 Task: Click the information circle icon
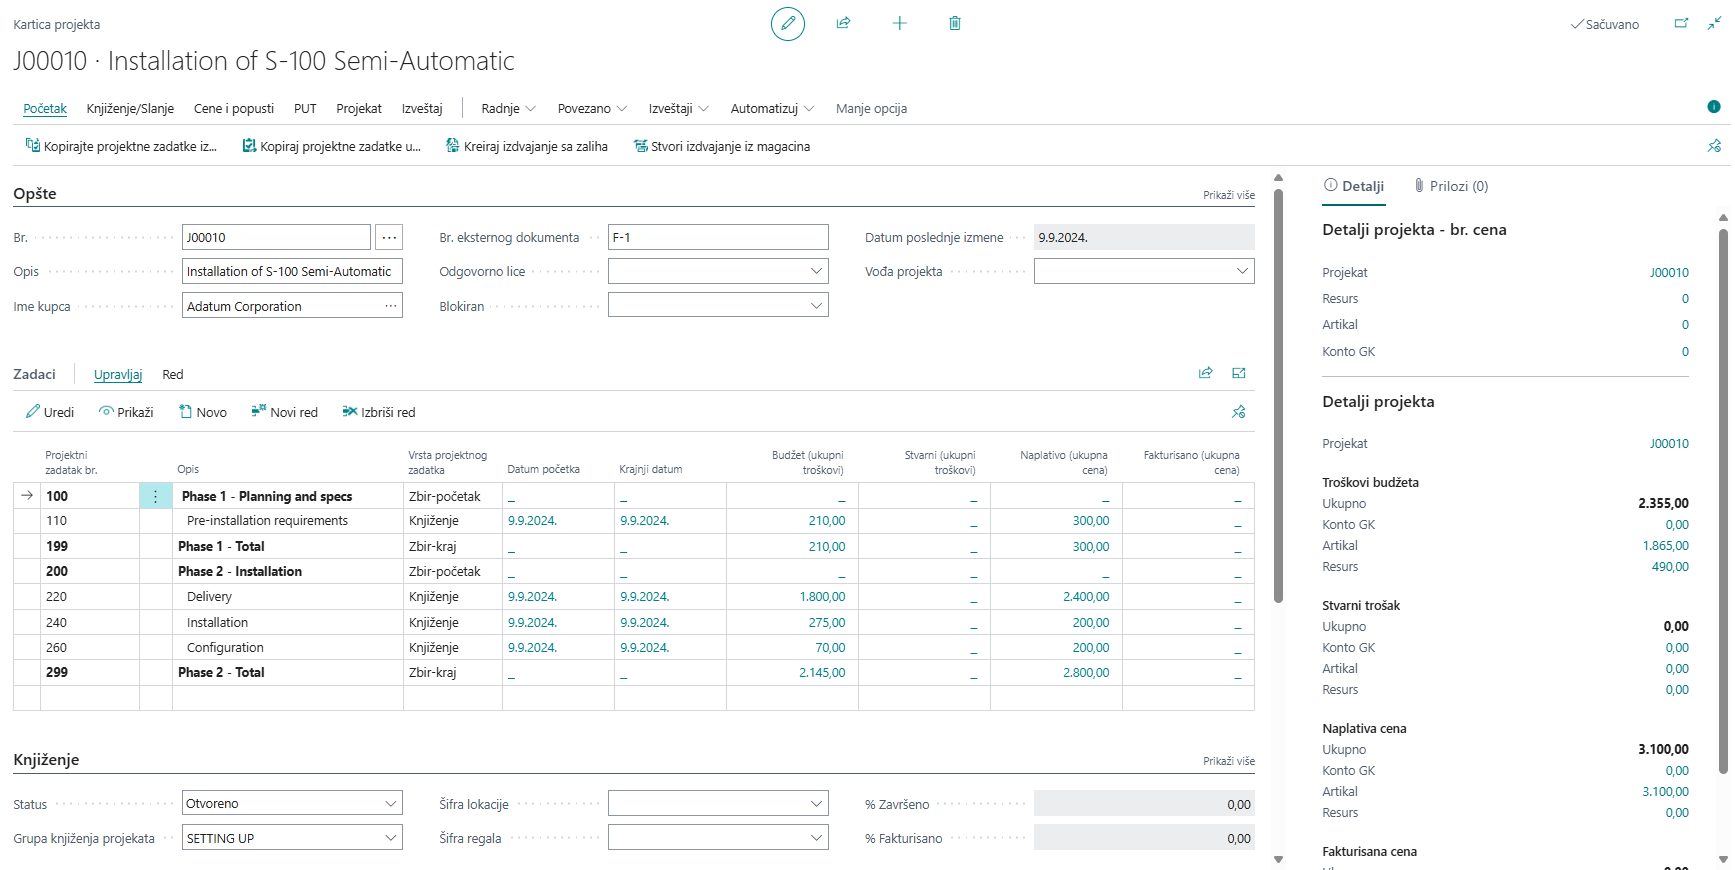coord(1713,107)
